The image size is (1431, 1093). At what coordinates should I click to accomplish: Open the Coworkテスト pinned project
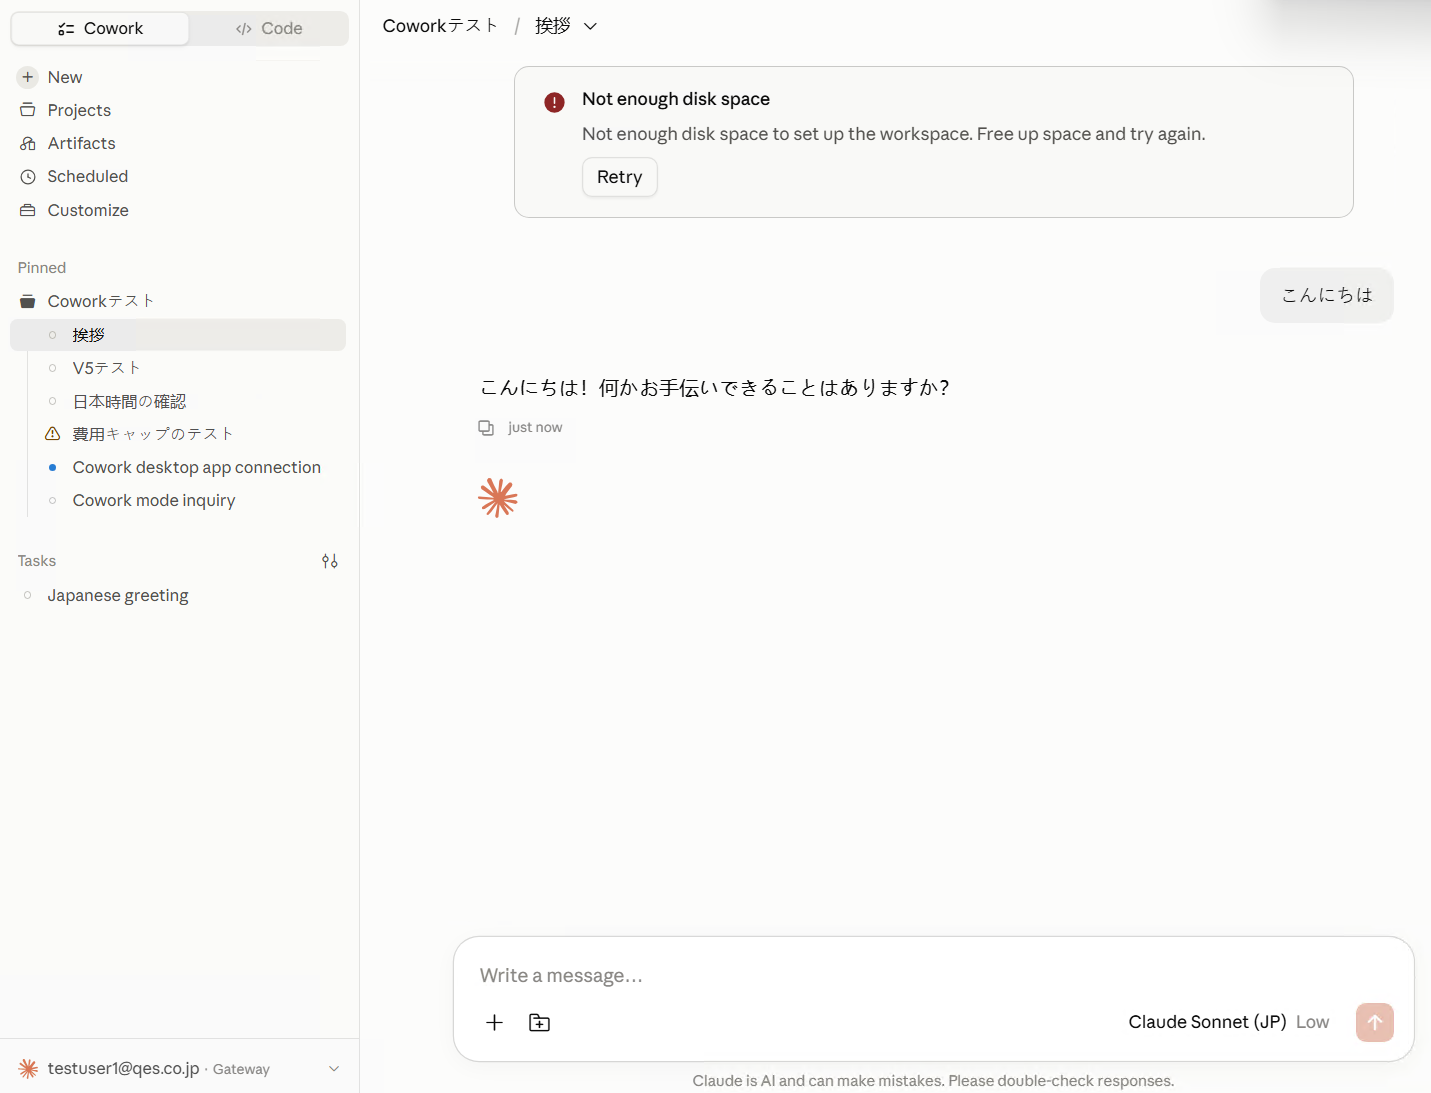pos(101,301)
